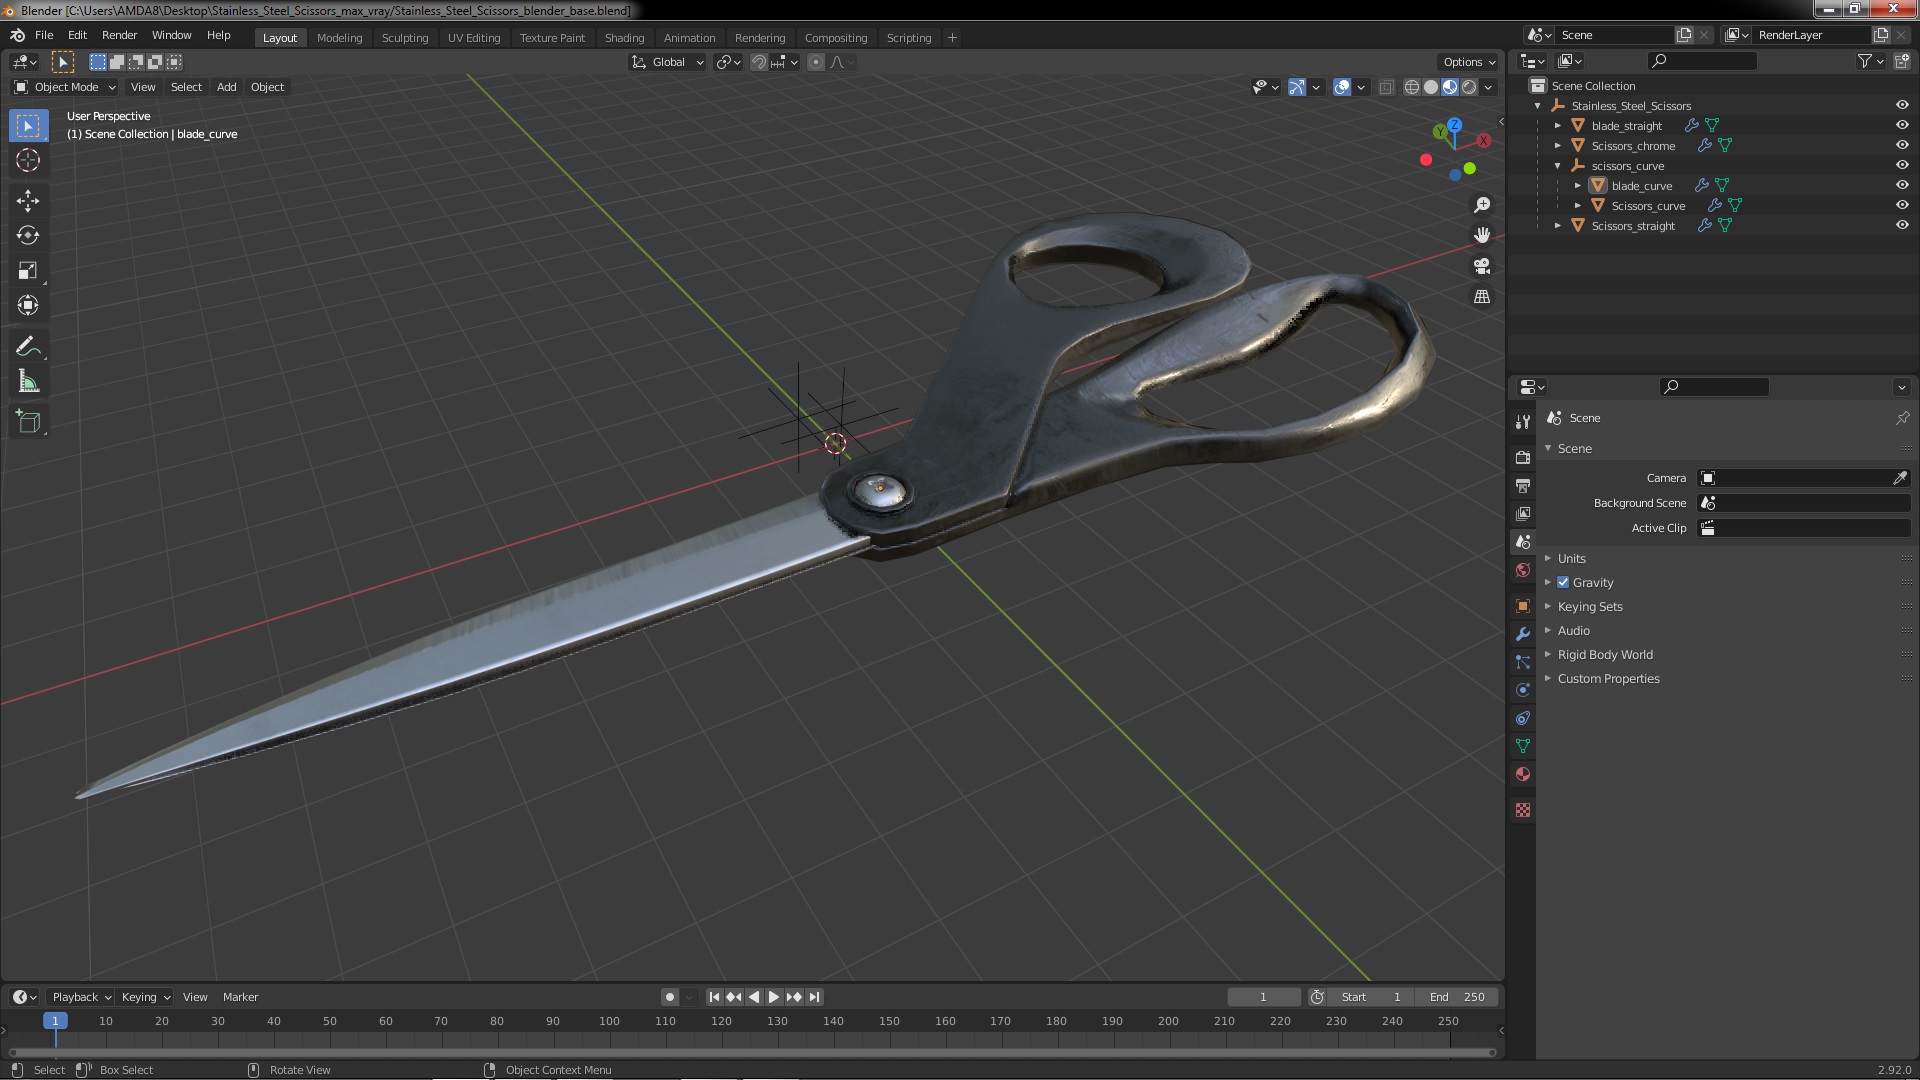Hide blade_straight using its eye icon
The image size is (1920, 1080).
(1902, 125)
